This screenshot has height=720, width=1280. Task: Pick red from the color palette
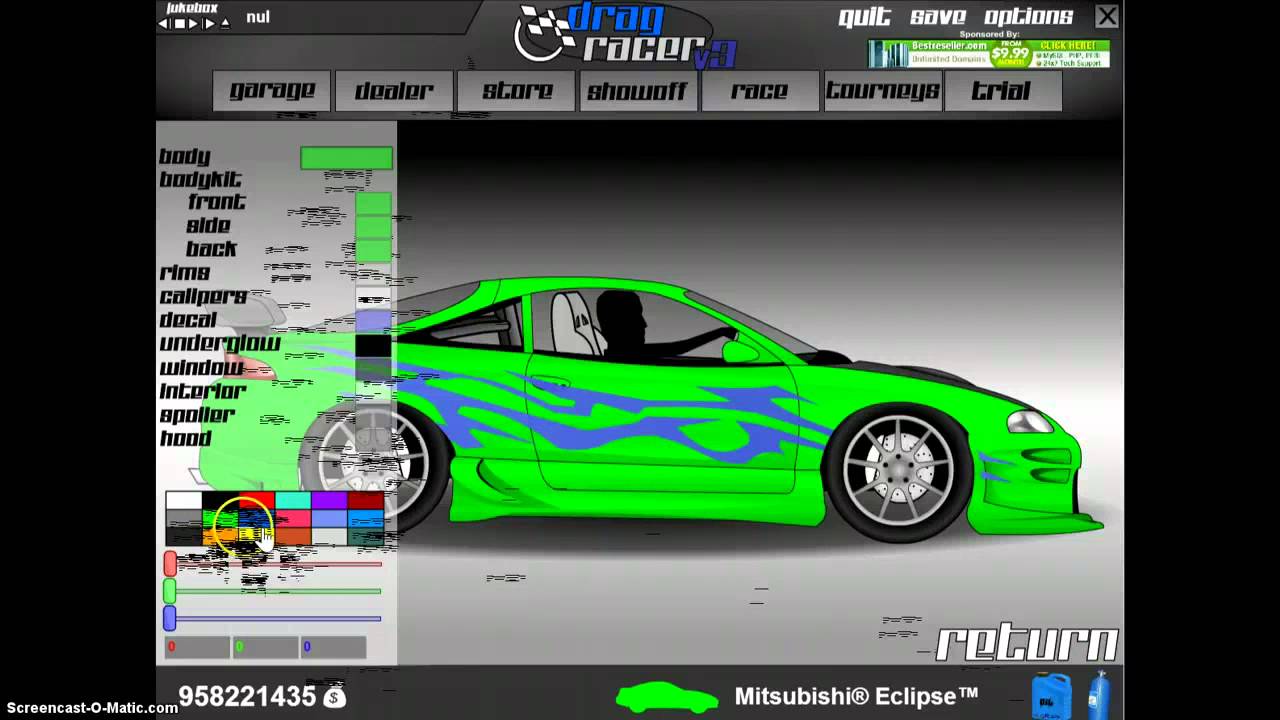tap(256, 501)
